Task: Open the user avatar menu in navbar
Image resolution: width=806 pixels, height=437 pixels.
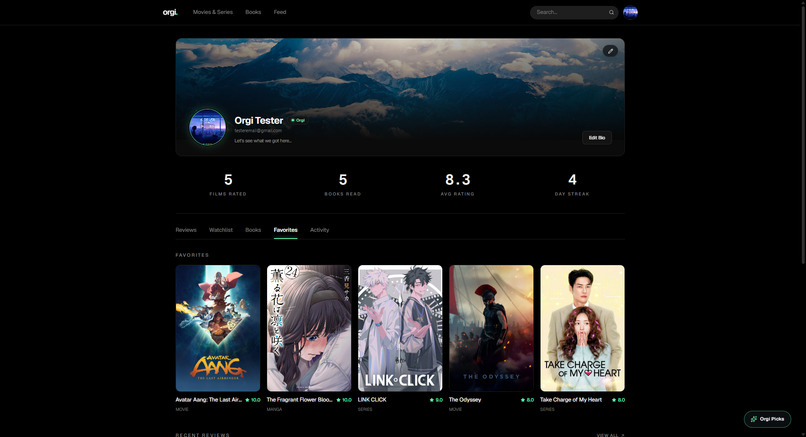Action: coord(630,12)
